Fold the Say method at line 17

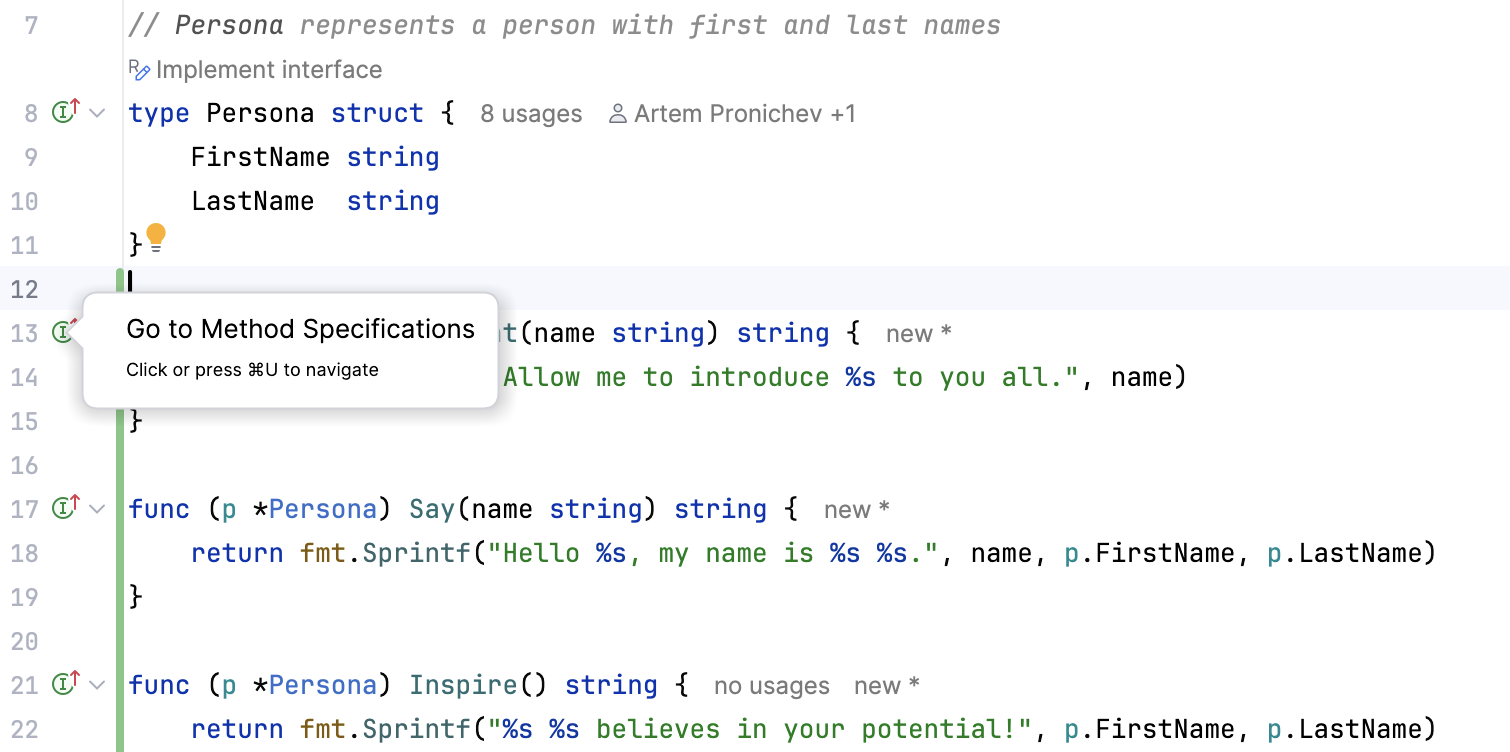pyautogui.click(x=97, y=509)
